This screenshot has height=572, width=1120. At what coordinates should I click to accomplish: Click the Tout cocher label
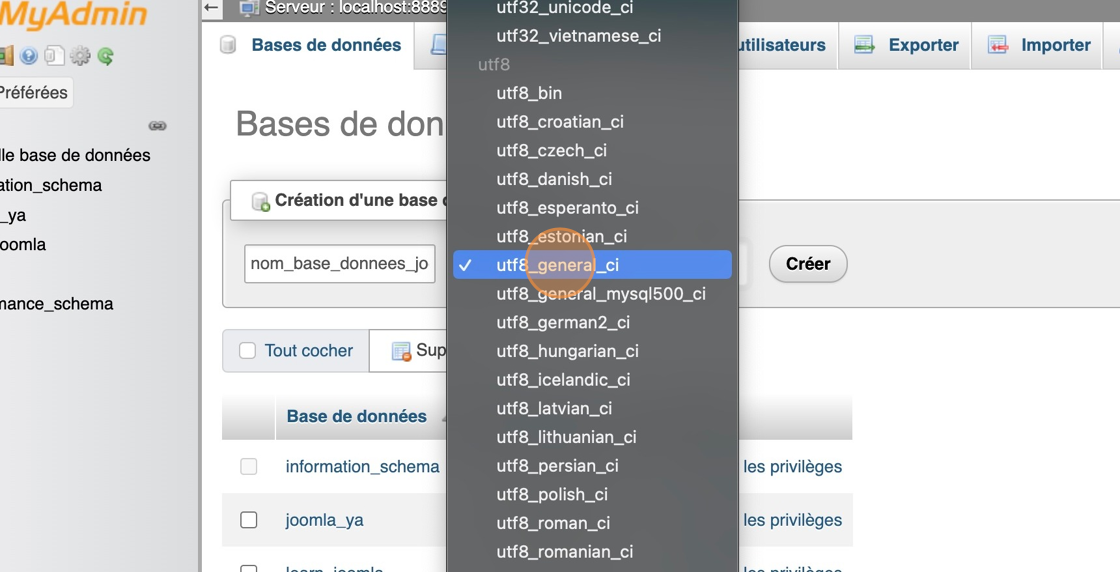coord(309,351)
